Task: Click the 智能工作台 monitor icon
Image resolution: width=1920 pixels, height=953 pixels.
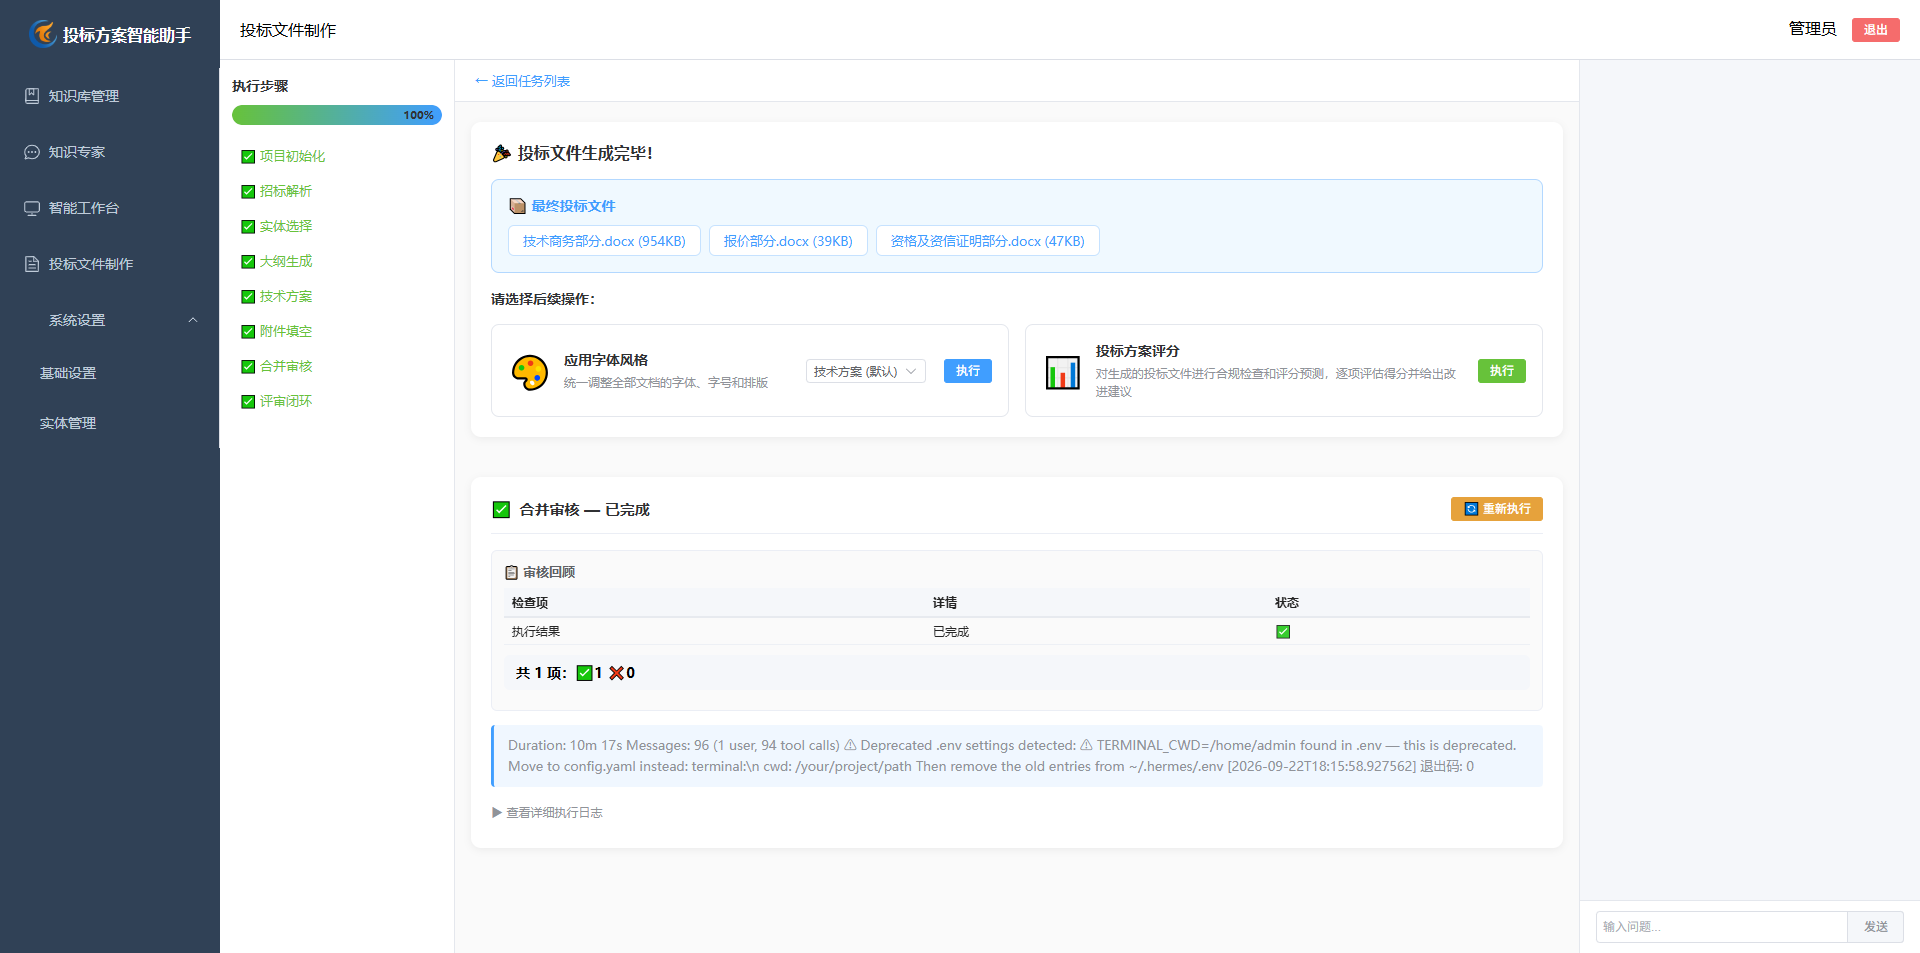Action: pos(32,208)
